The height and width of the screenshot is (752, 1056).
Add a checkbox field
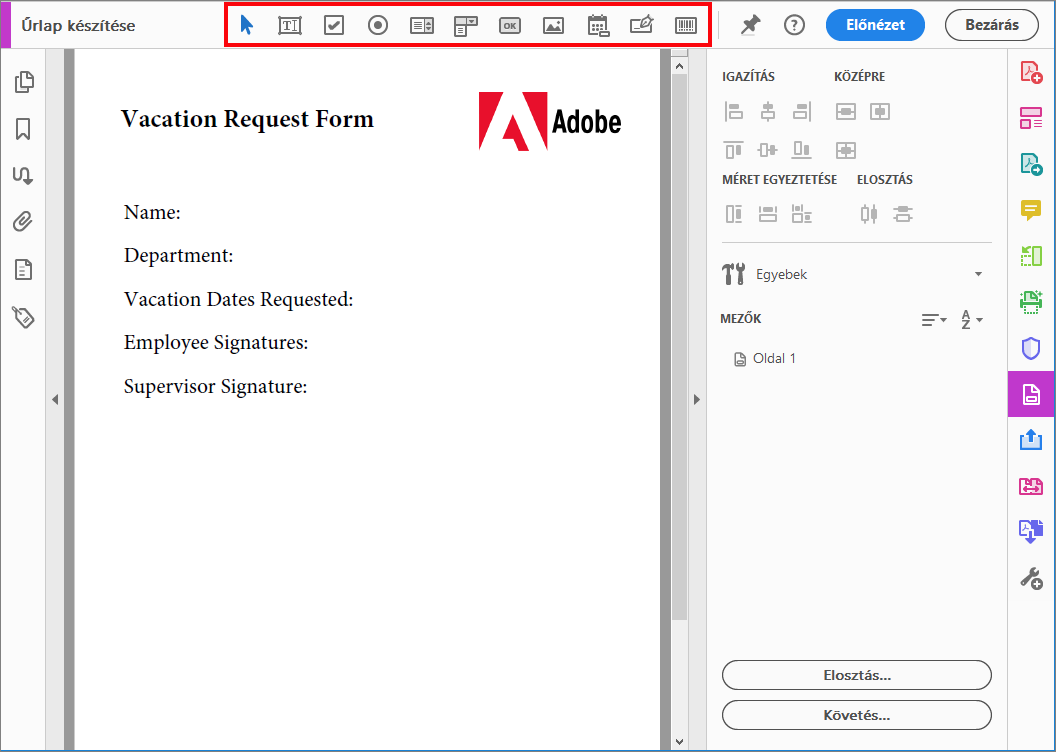click(333, 25)
